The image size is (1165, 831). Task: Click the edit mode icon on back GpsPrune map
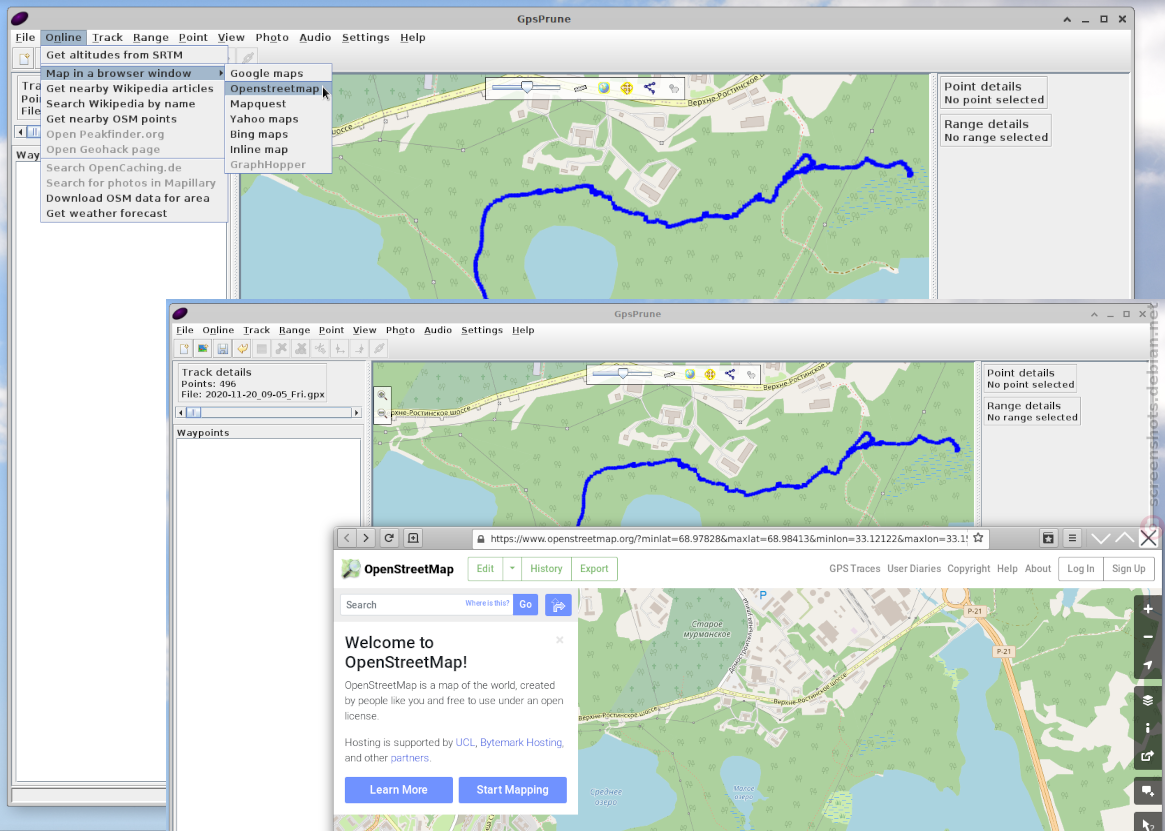coord(673,88)
